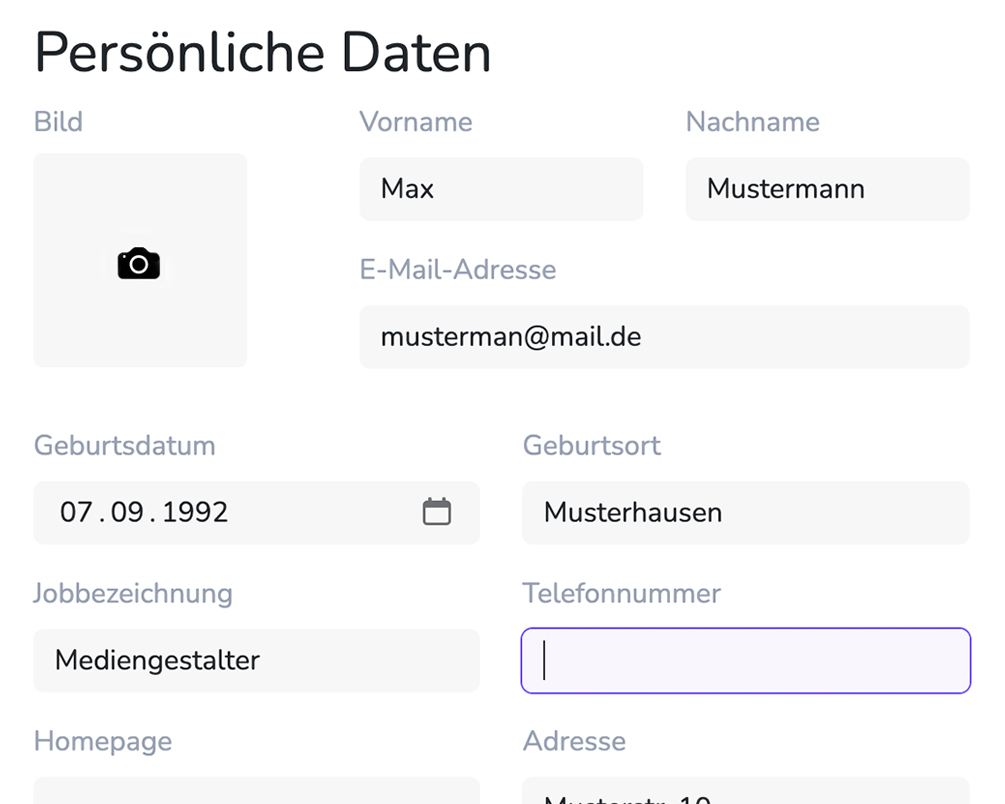Viewport: 1005px width, 804px height.
Task: Click the Homepage label
Action: tap(102, 741)
